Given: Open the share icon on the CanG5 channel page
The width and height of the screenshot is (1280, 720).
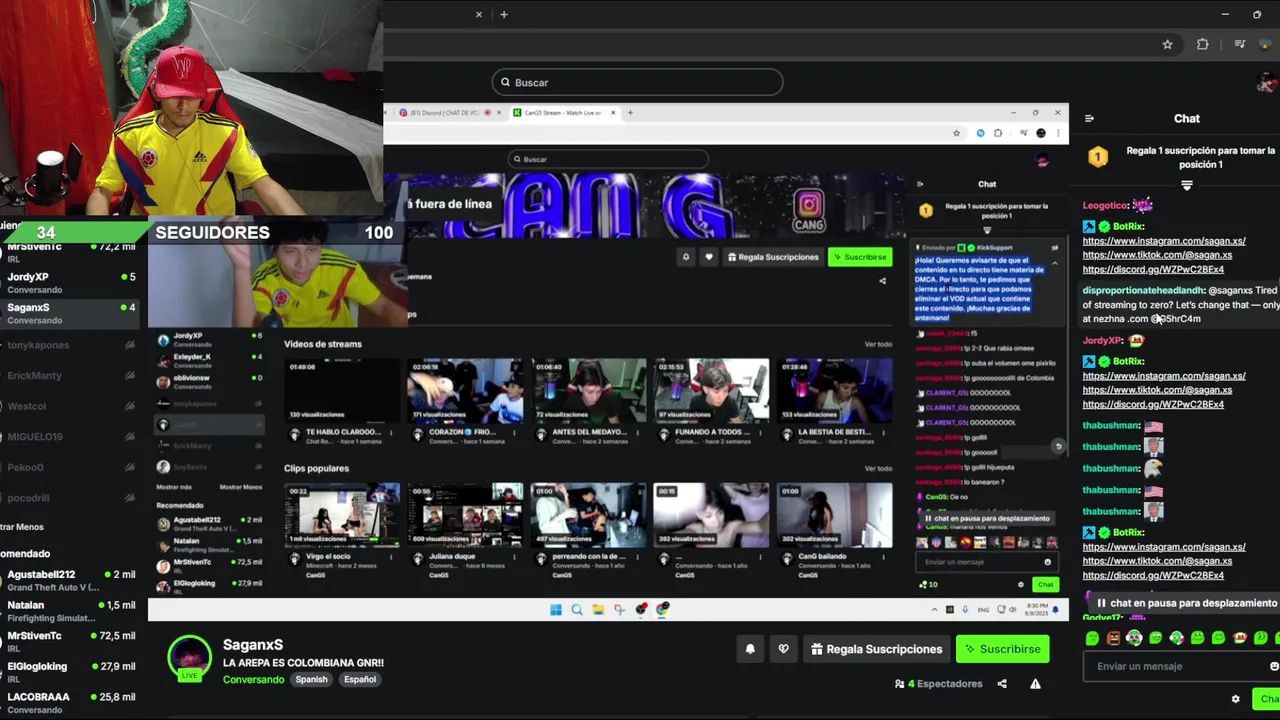Looking at the screenshot, I should click(x=882, y=281).
